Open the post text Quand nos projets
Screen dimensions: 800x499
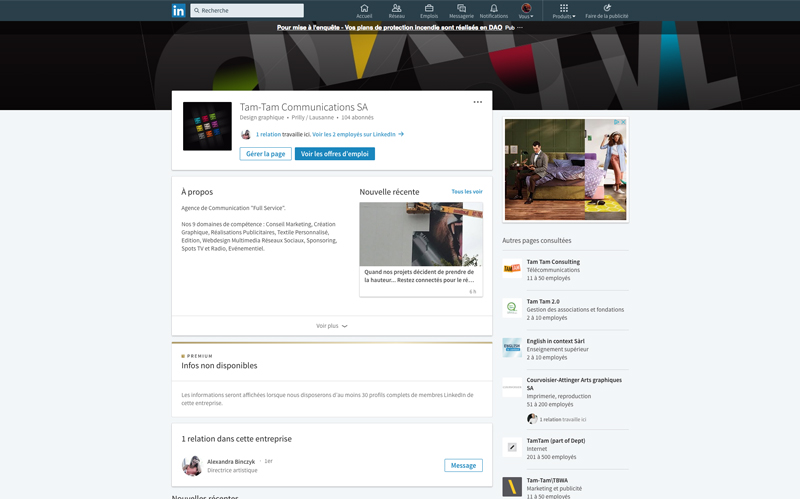pyautogui.click(x=419, y=276)
